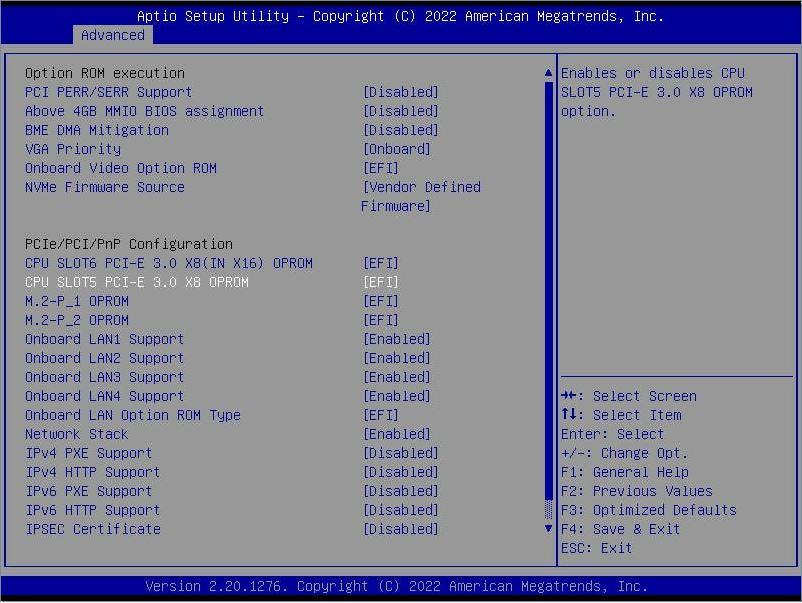The width and height of the screenshot is (802, 603).
Task: Click scroll up arrow of settings list
Action: [548, 73]
